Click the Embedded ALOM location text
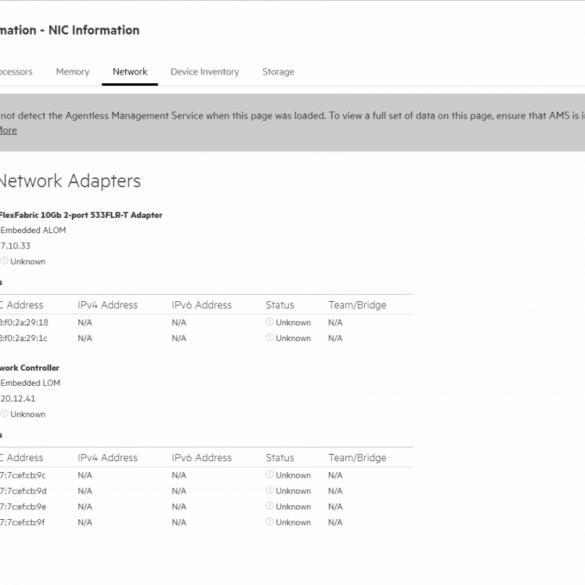585x585 pixels. [33, 230]
